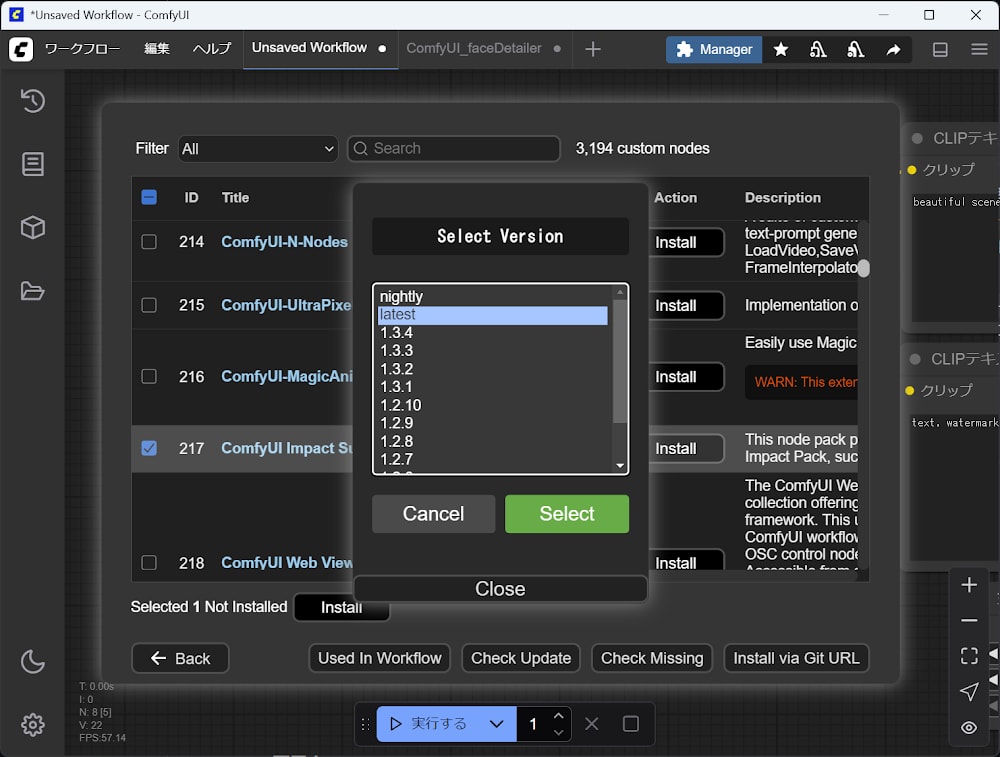
Task: Click the clear queue square icon
Action: [631, 724]
